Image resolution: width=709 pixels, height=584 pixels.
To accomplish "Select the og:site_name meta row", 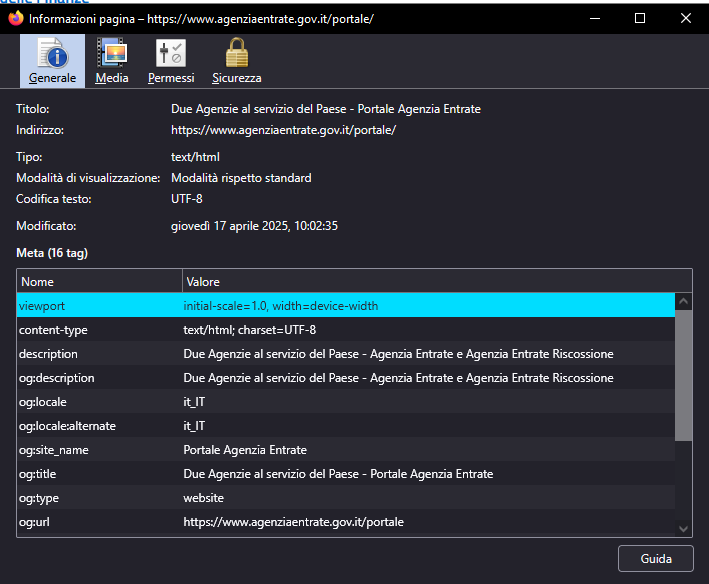I will coord(346,450).
